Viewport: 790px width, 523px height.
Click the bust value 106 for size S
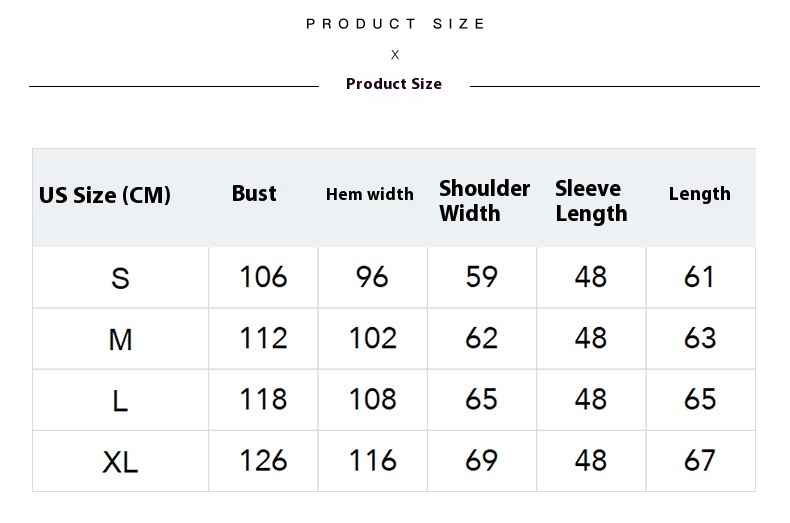[263, 277]
